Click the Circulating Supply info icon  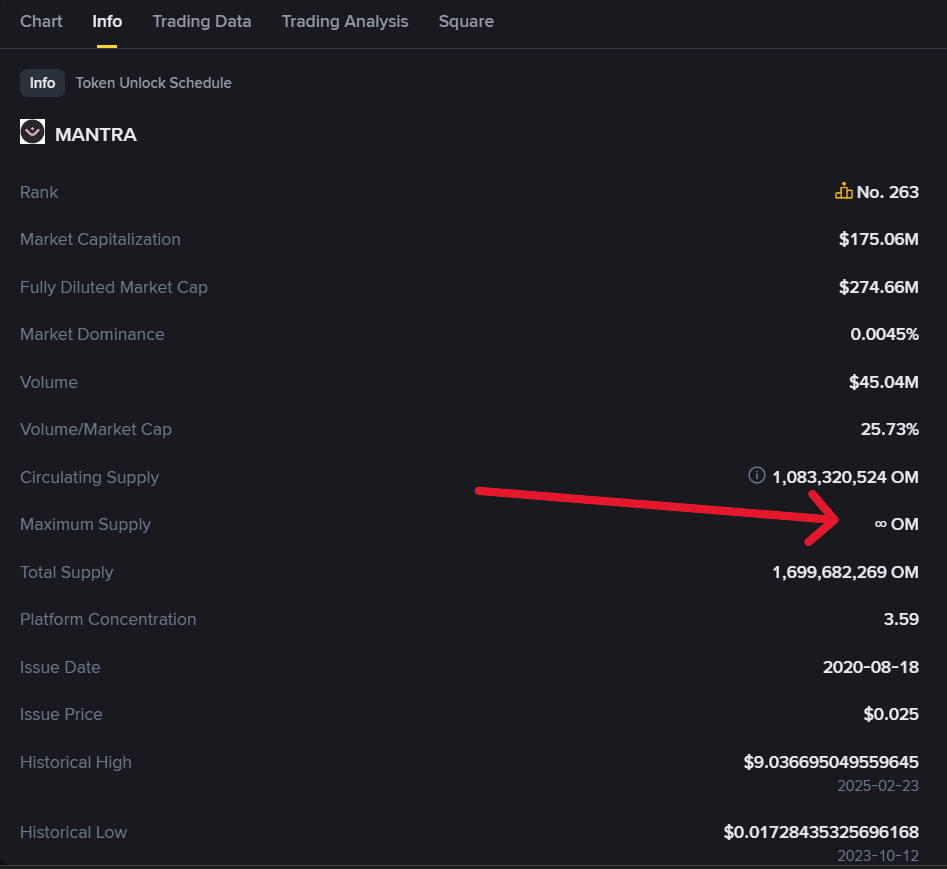tap(757, 476)
